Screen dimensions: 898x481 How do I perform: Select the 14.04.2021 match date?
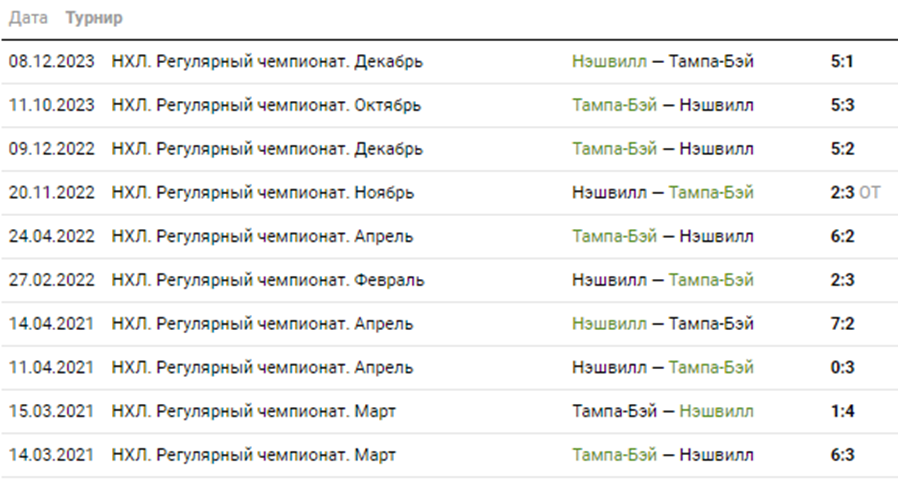[x=52, y=324]
